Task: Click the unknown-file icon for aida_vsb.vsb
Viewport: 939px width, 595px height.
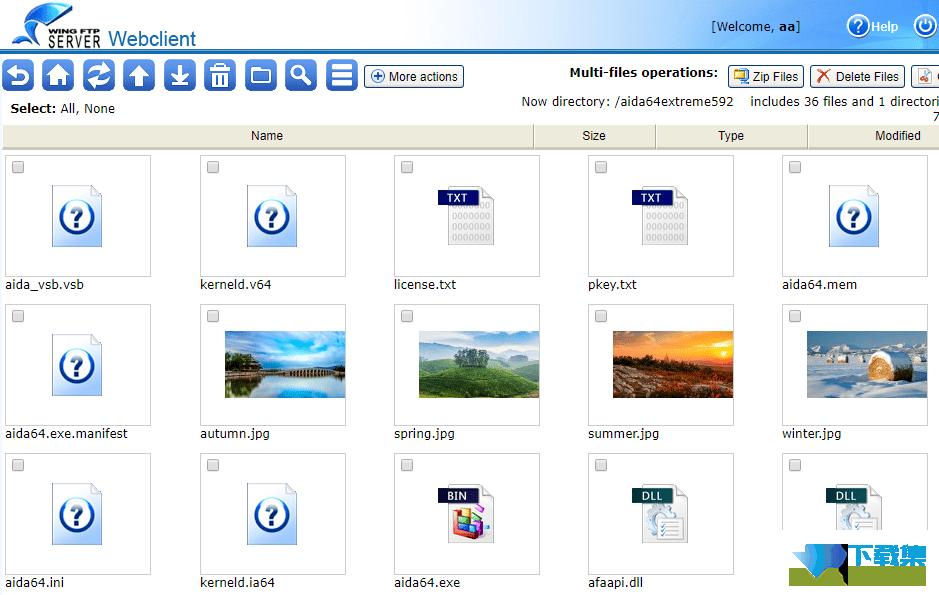Action: coord(77,216)
